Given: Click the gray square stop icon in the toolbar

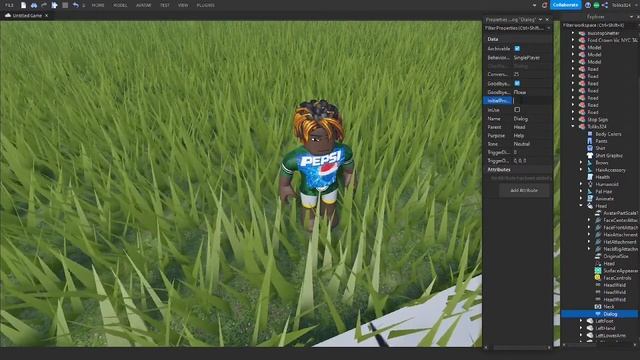Looking at the screenshot, I should (65, 5).
